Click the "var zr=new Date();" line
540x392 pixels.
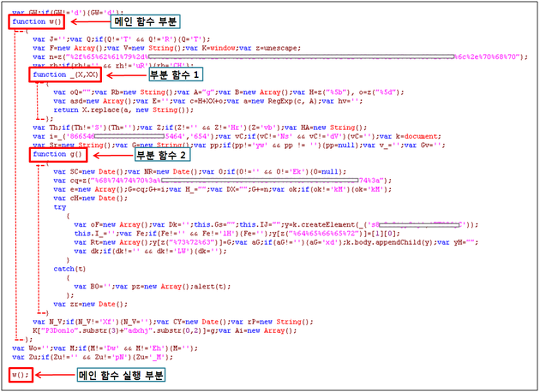pyautogui.click(x=90, y=305)
